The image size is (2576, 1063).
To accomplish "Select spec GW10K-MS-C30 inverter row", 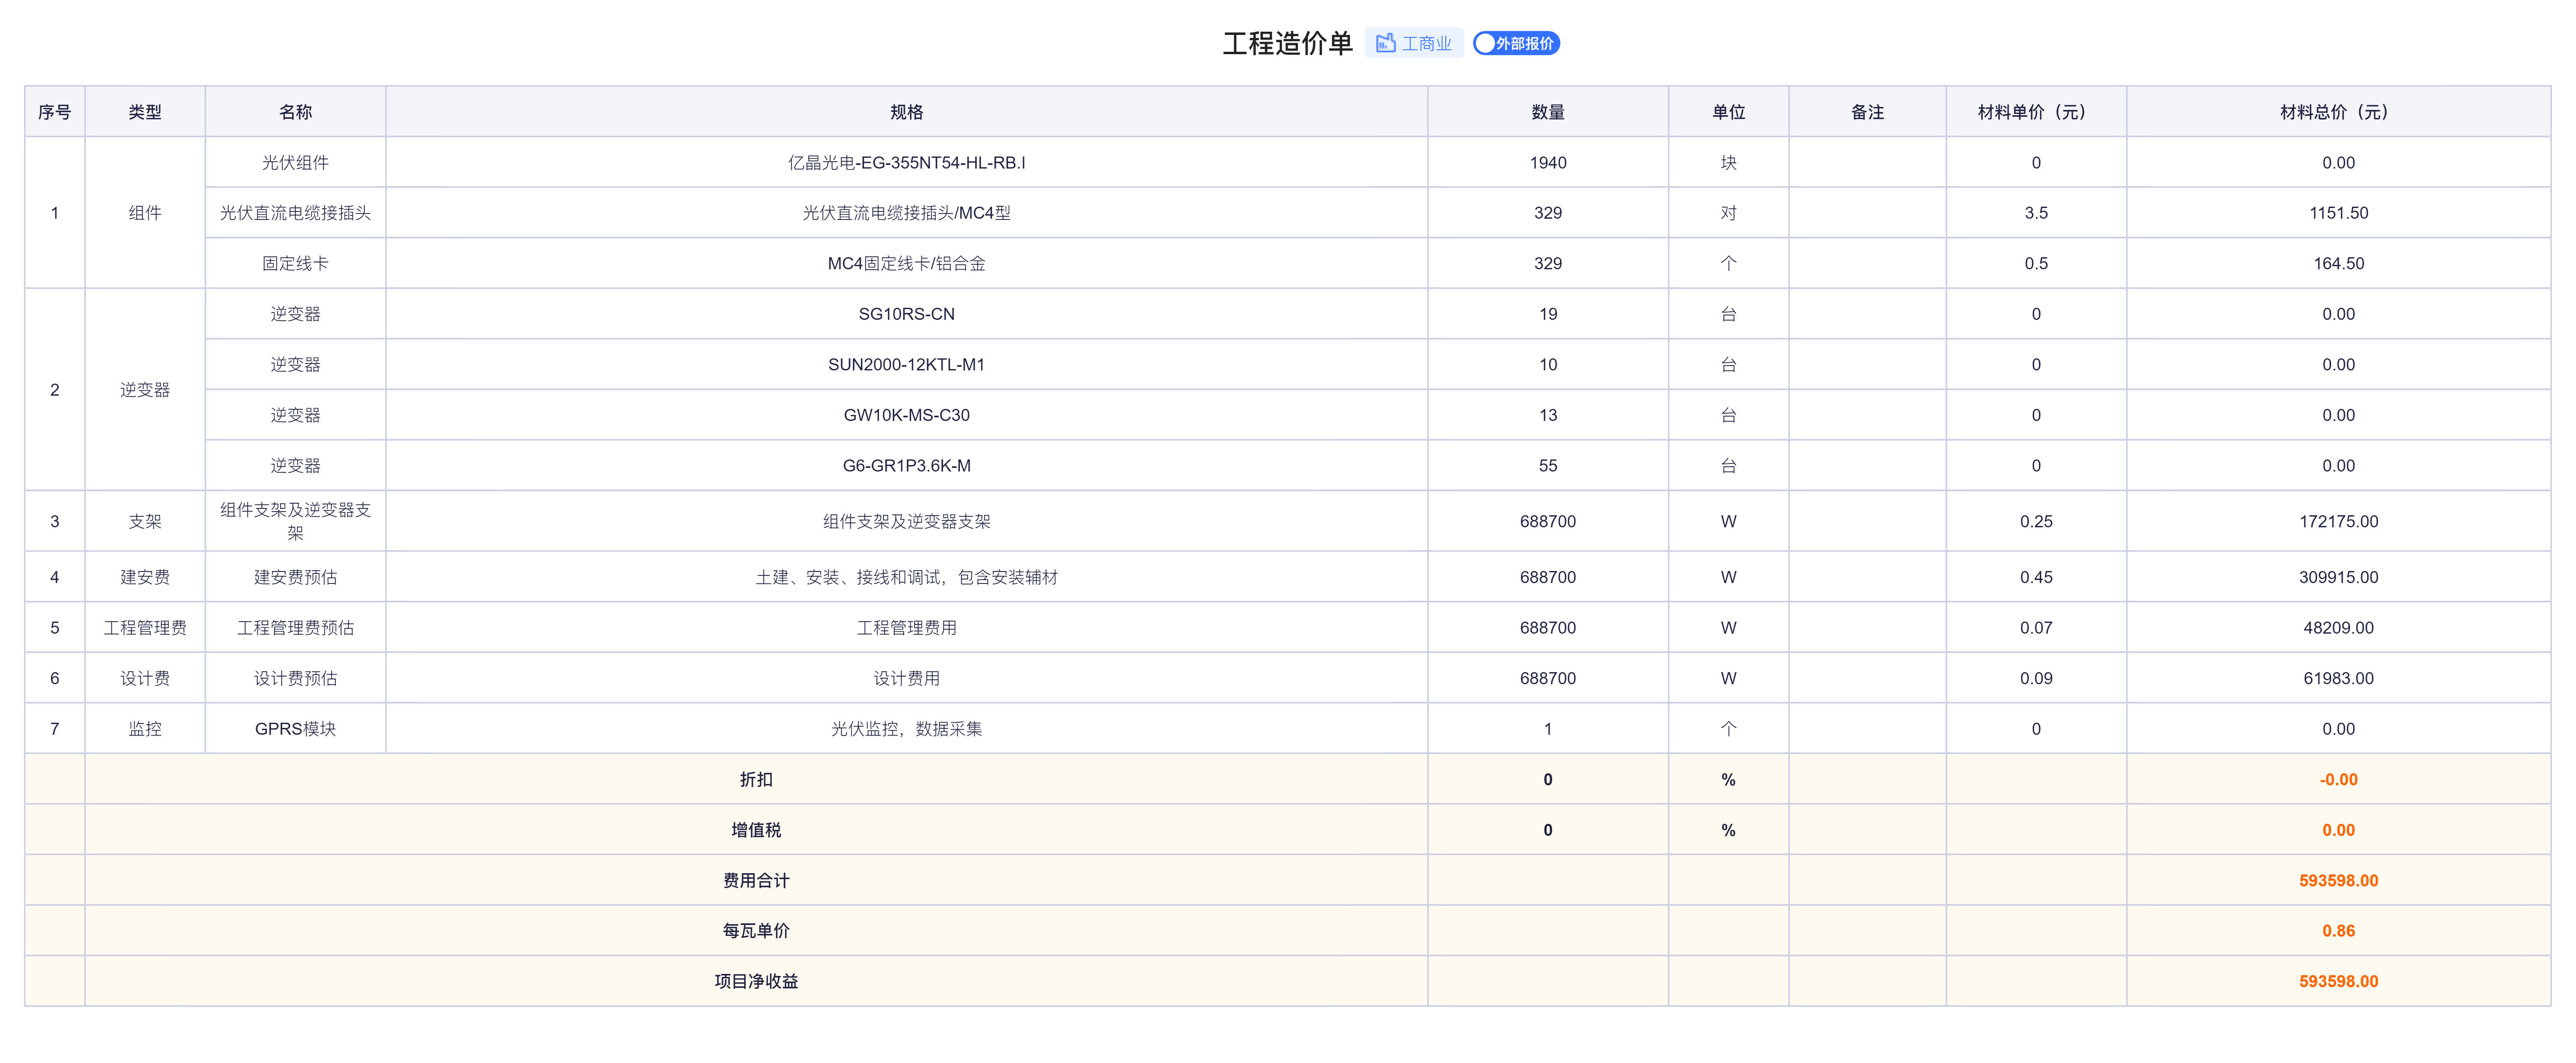I will 906,415.
